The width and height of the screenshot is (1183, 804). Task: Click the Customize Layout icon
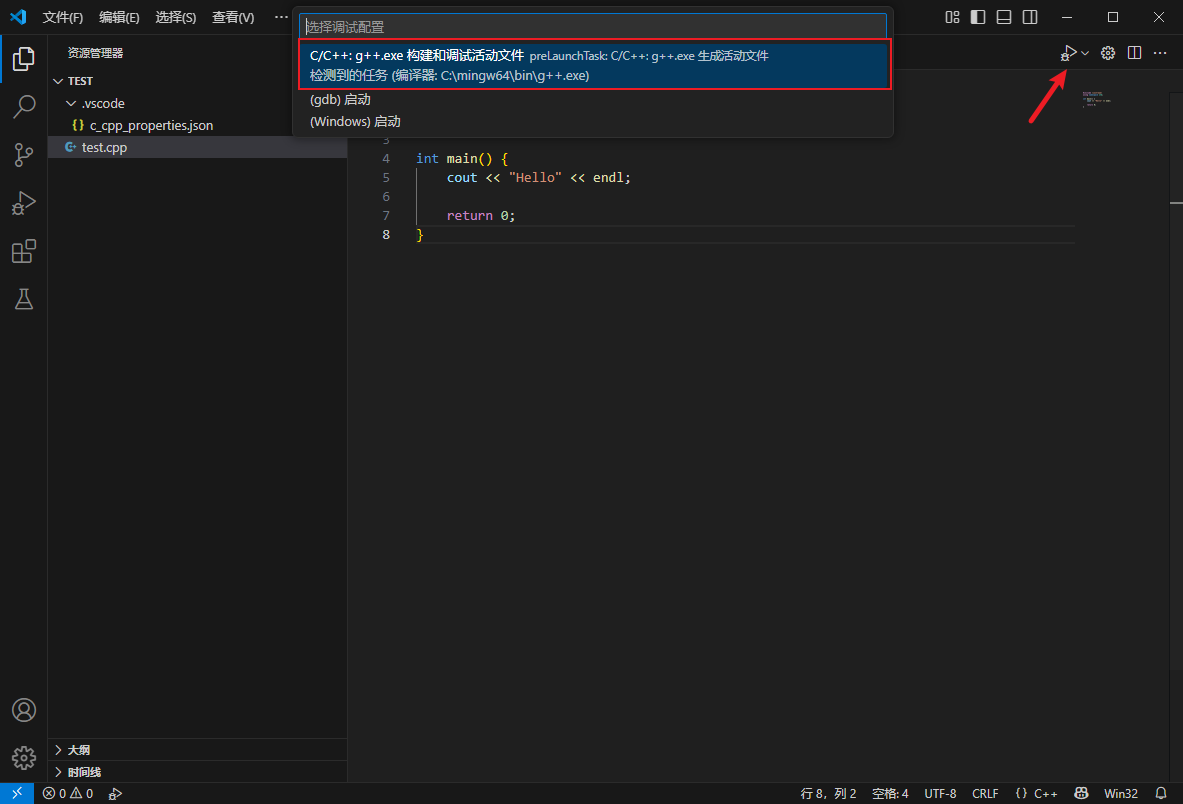pyautogui.click(x=952, y=17)
